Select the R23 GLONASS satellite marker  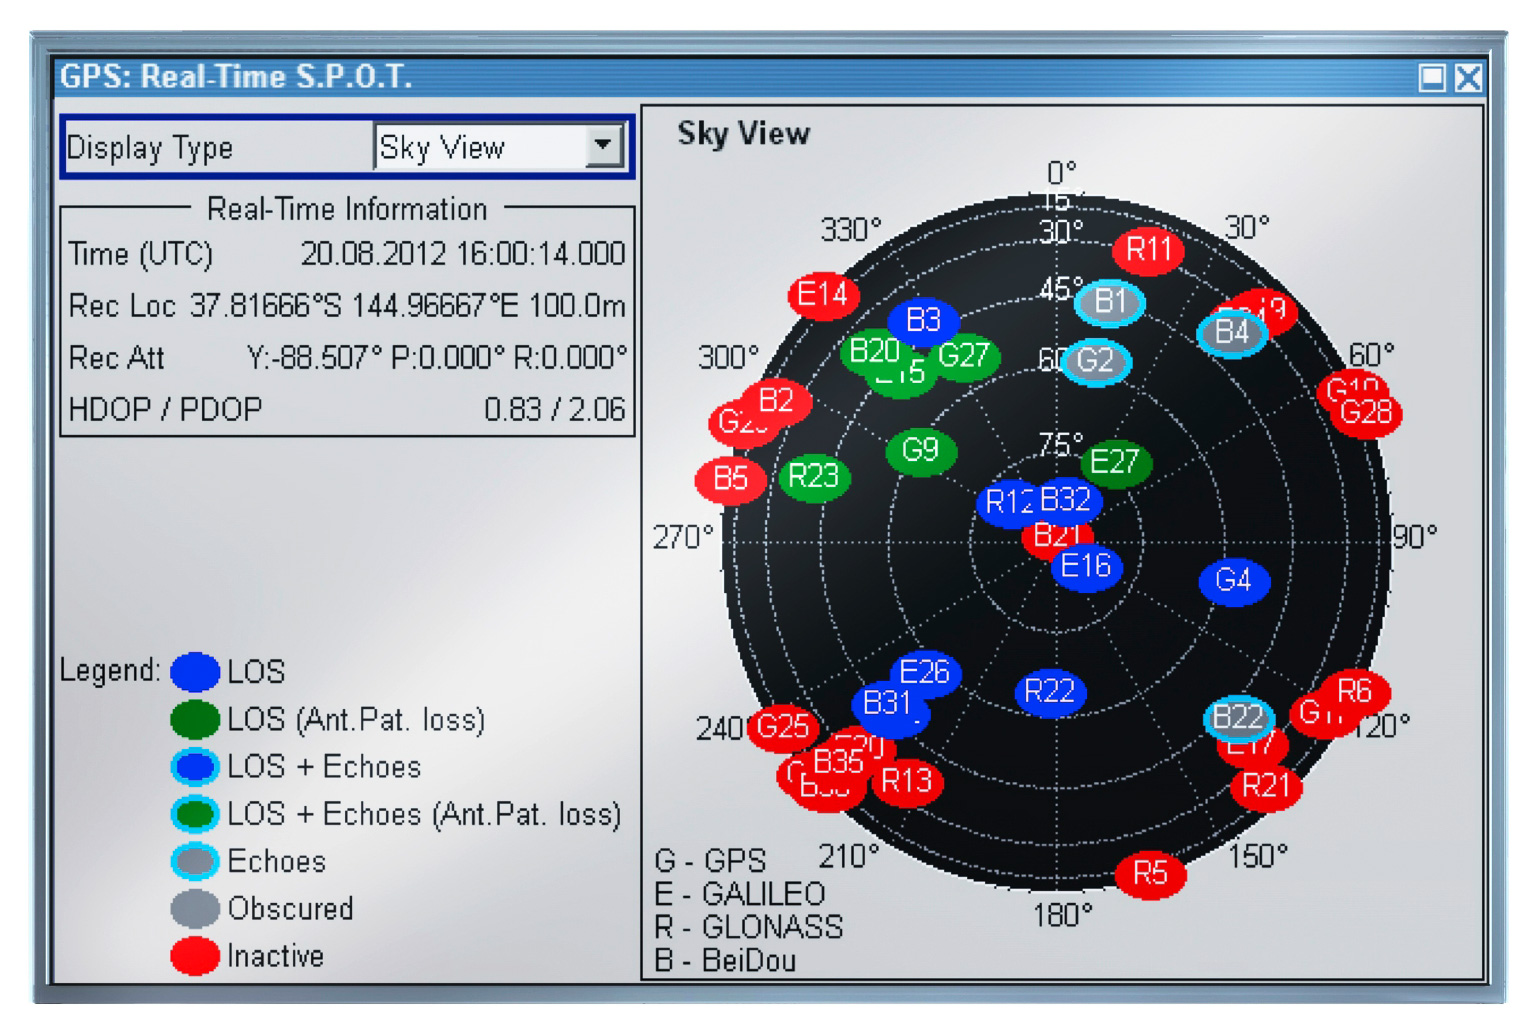tap(814, 476)
